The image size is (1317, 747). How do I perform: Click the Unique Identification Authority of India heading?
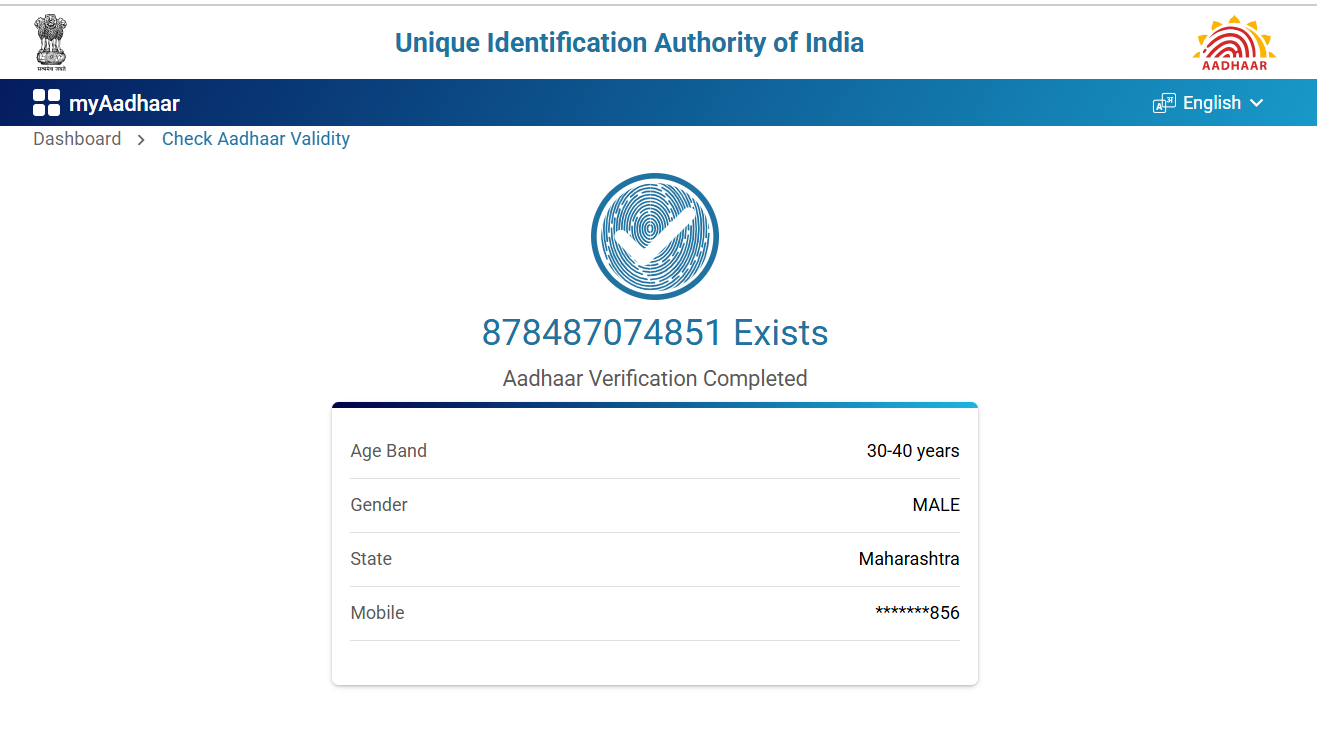(x=629, y=43)
